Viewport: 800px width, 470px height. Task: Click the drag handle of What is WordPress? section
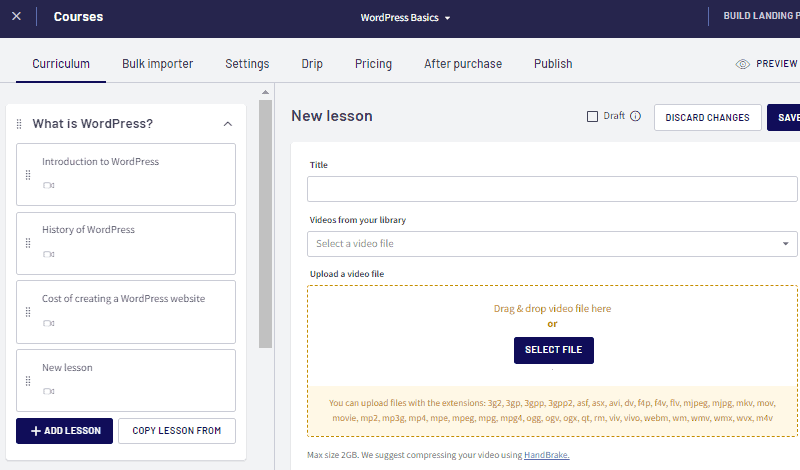click(19, 124)
